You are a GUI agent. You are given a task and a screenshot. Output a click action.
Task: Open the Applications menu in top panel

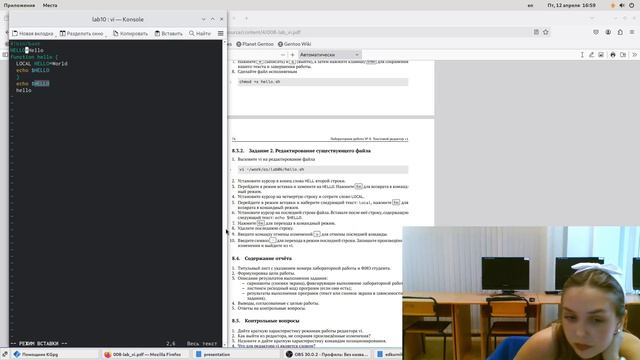click(19, 5)
